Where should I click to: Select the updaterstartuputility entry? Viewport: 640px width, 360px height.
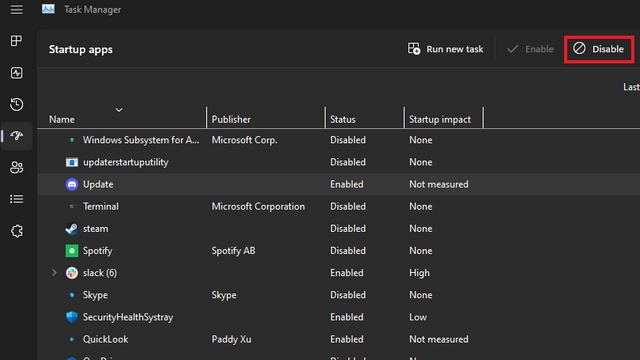125,162
